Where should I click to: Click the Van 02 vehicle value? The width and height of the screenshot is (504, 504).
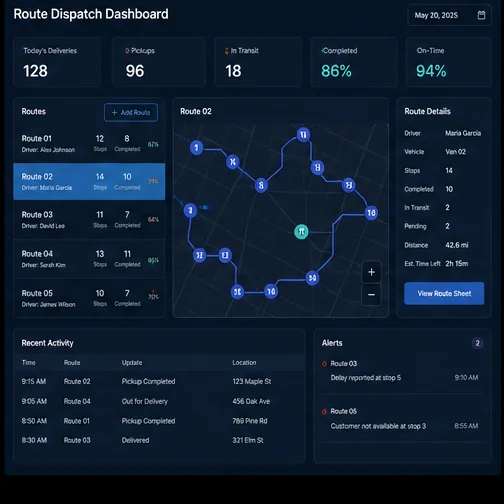pyautogui.click(x=455, y=152)
